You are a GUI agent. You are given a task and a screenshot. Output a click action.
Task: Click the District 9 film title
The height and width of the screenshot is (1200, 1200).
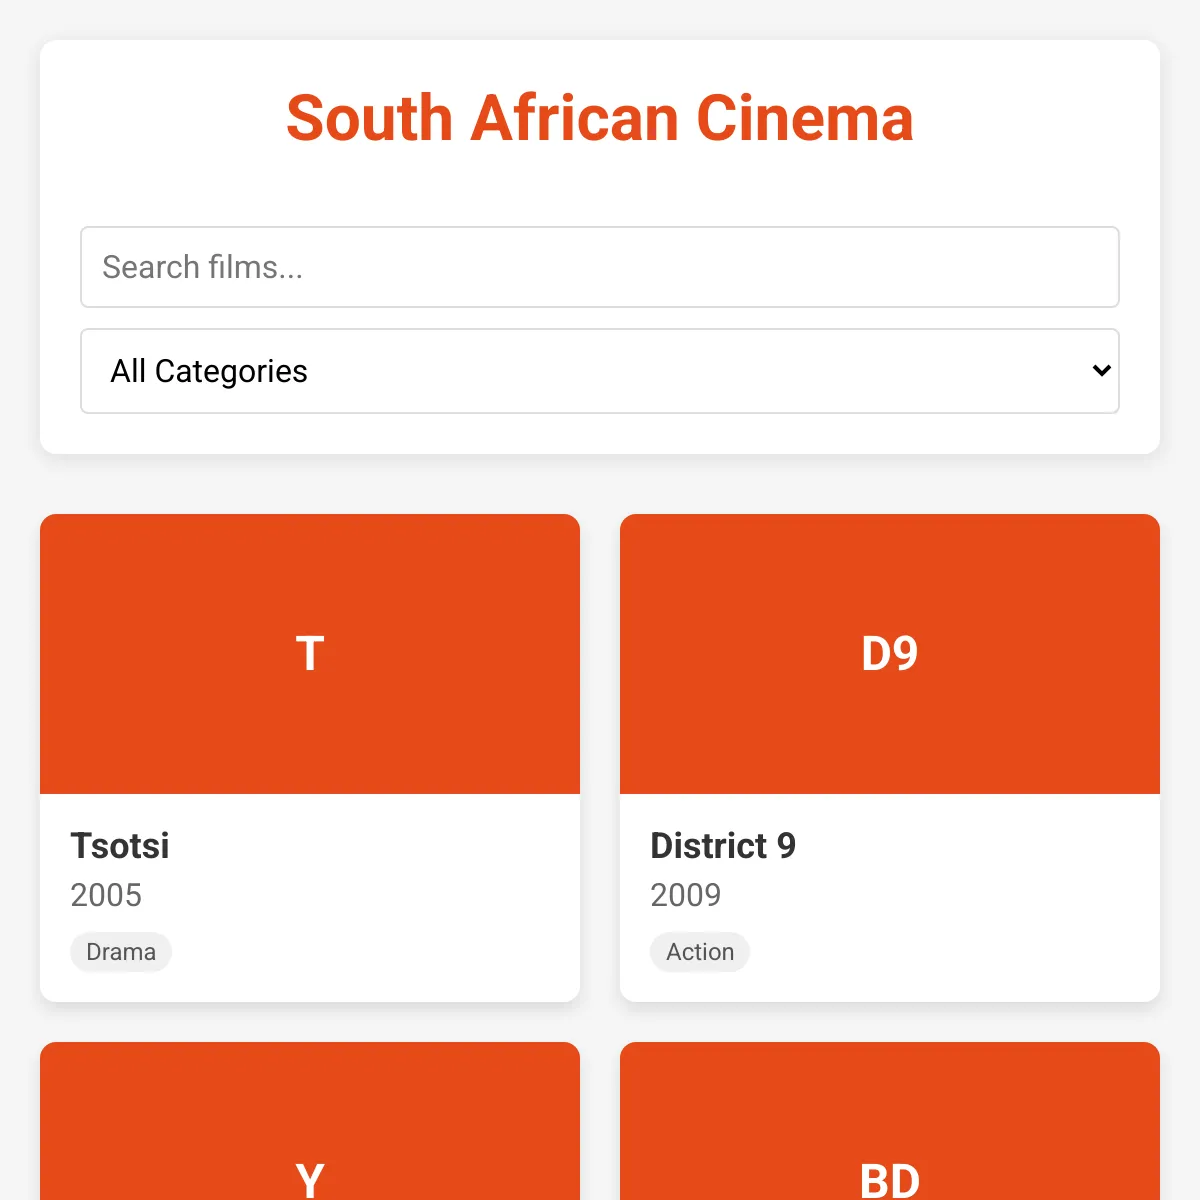[723, 846]
